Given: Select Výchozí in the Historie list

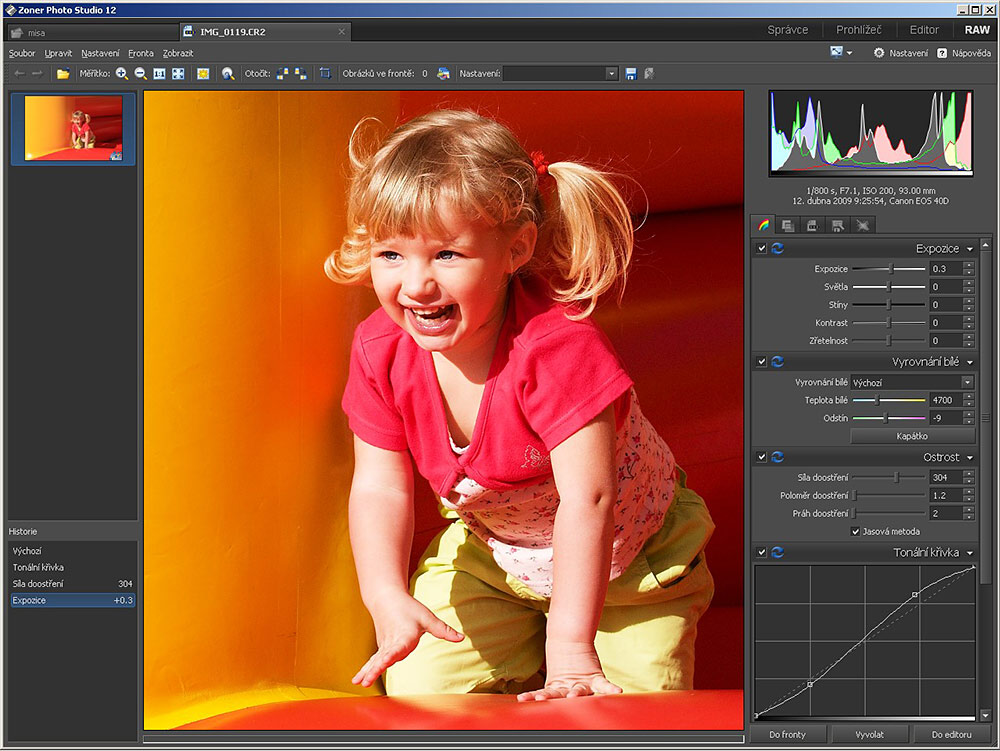Looking at the screenshot, I should pos(73,551).
